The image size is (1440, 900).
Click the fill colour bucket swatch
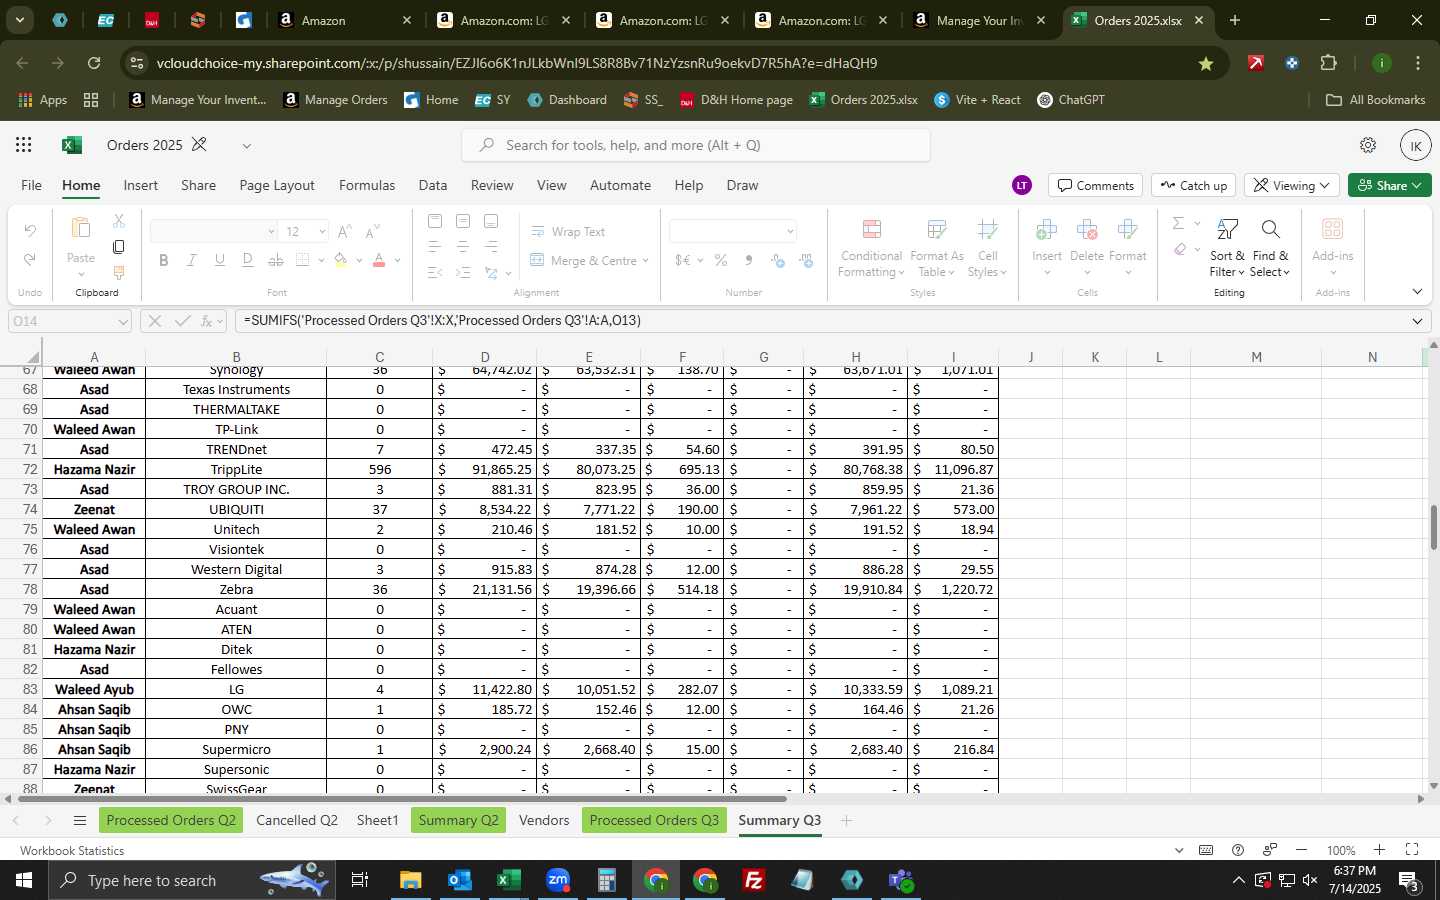pyautogui.click(x=341, y=260)
